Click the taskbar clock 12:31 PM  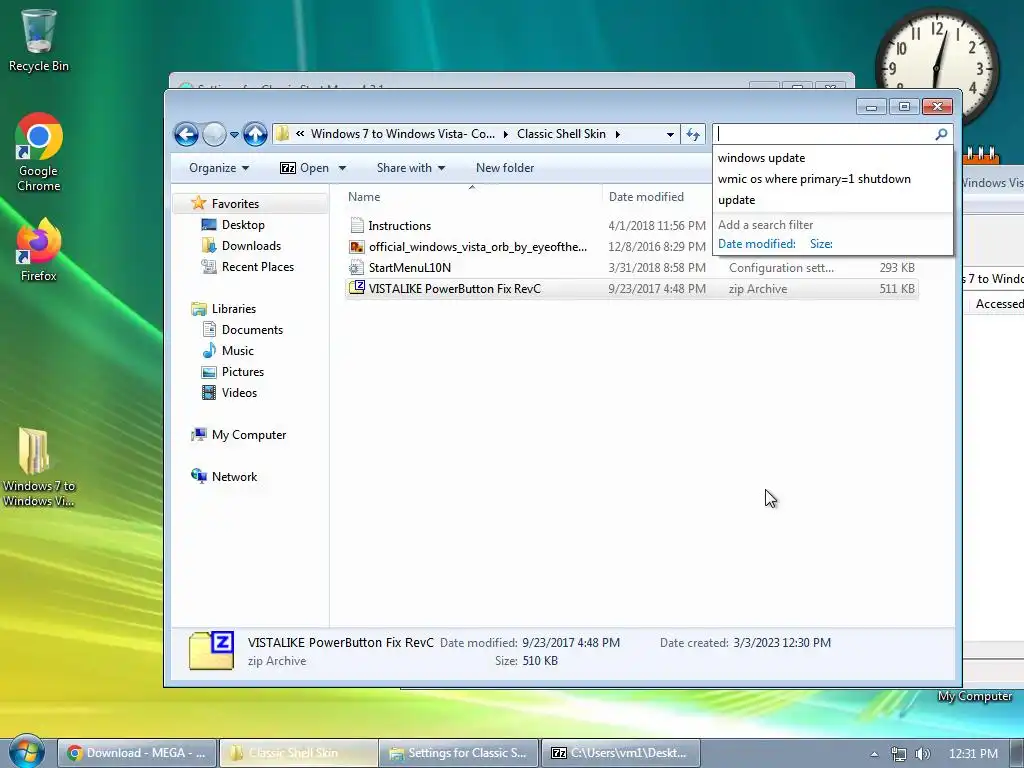(973, 754)
